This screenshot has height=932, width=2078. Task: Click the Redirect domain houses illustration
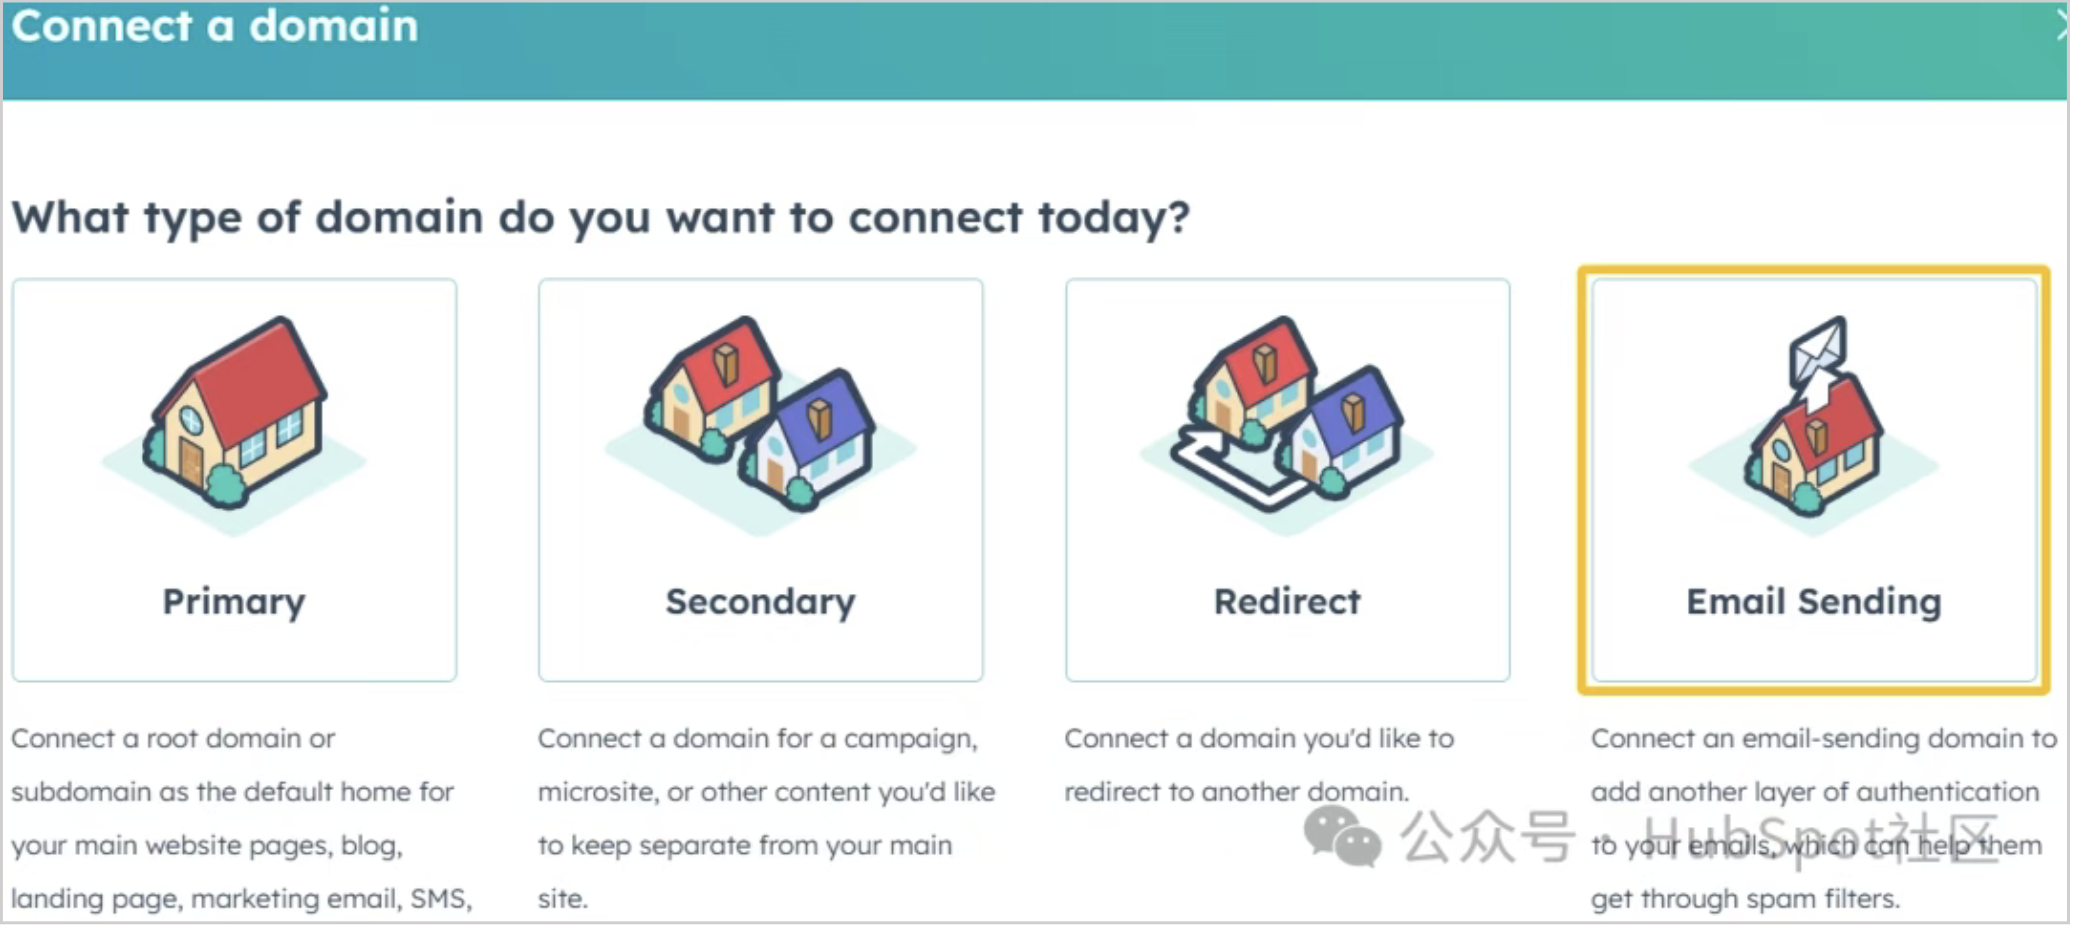point(1288,418)
